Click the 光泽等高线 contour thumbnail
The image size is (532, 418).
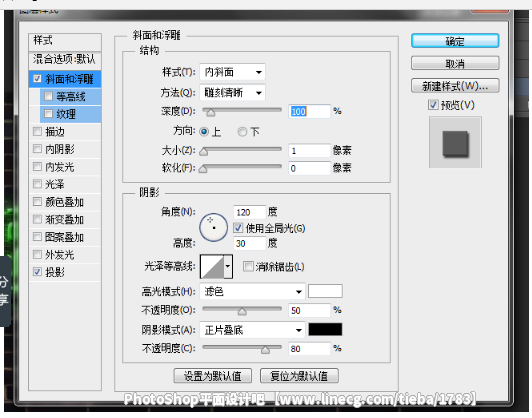212,267
